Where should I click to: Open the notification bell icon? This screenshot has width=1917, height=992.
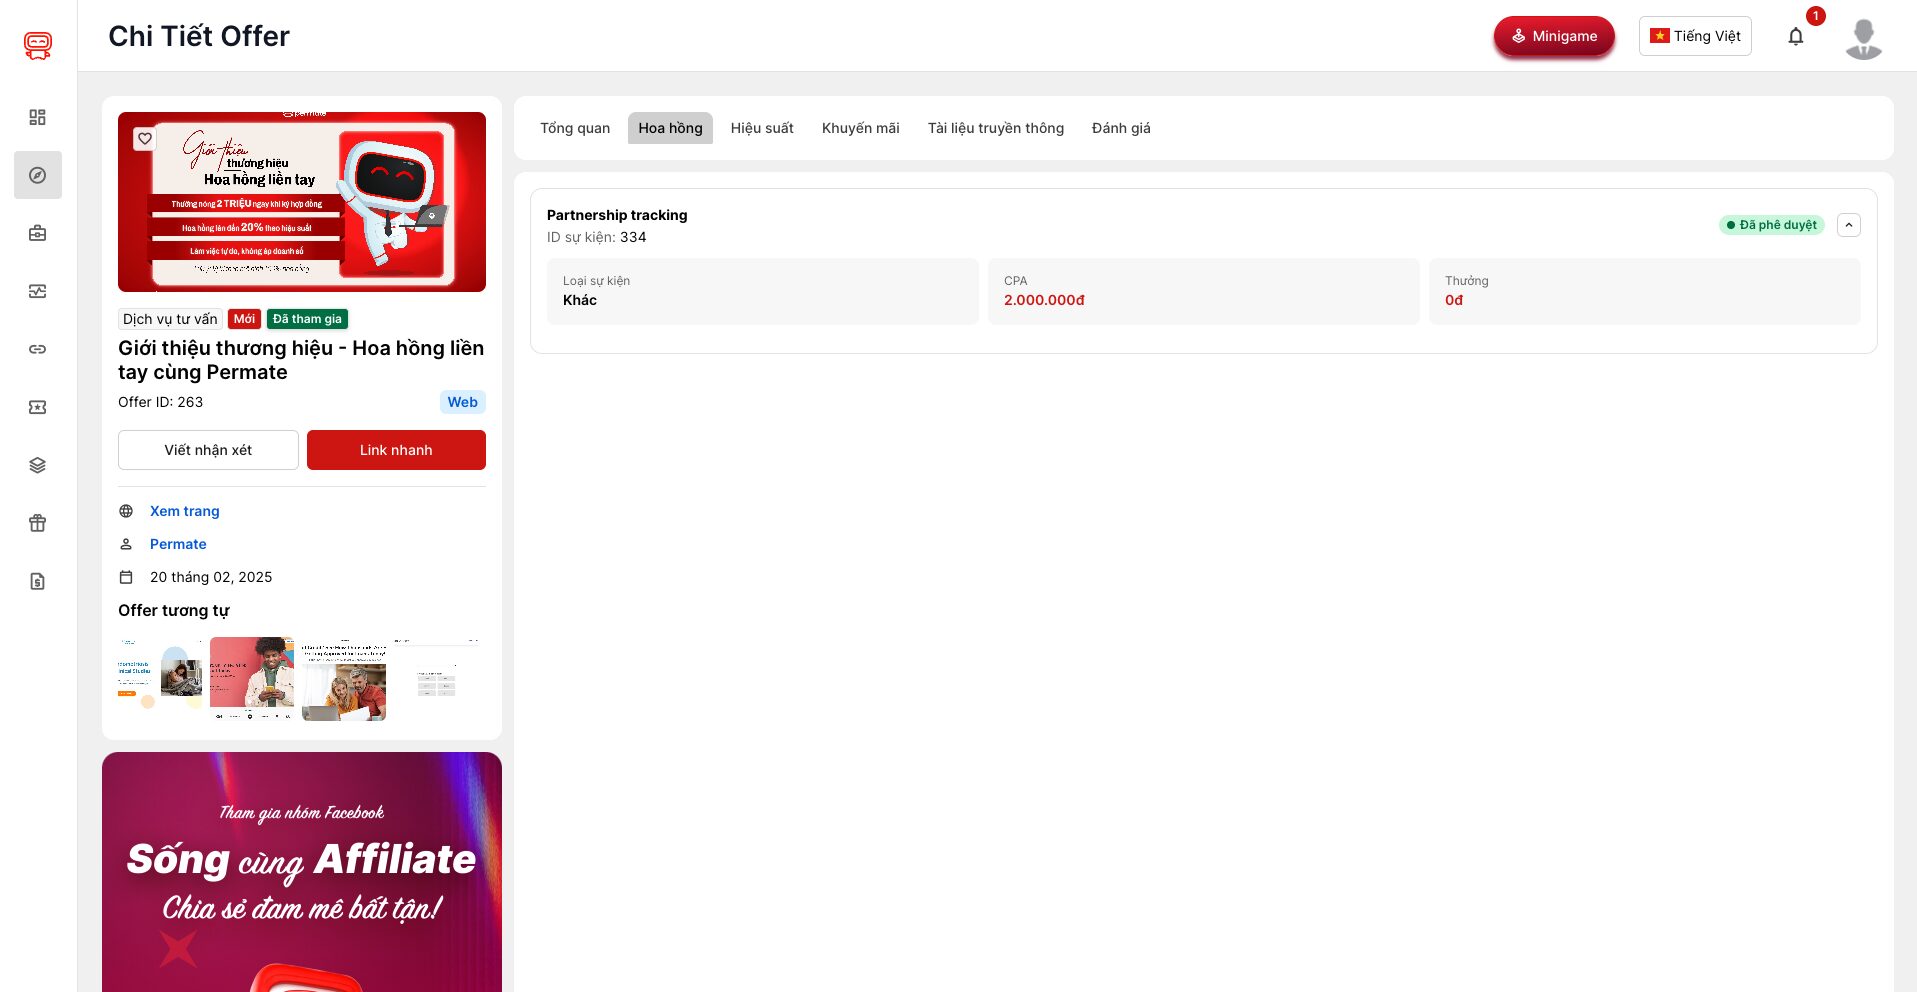point(1795,37)
